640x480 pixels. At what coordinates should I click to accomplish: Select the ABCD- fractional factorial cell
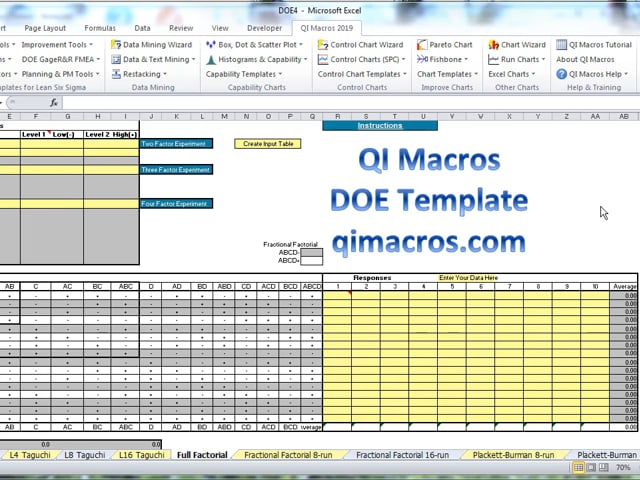pyautogui.click(x=311, y=253)
